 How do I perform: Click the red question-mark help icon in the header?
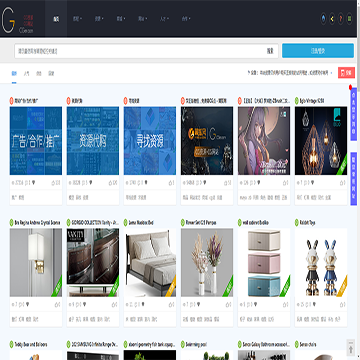pyautogui.click(x=340, y=19)
